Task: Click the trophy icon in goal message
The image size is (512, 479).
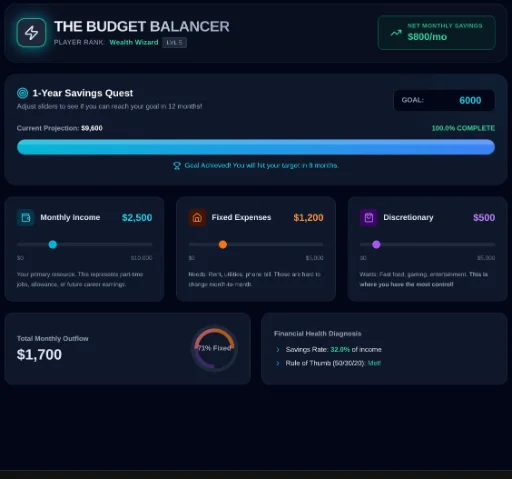Action: click(x=177, y=166)
